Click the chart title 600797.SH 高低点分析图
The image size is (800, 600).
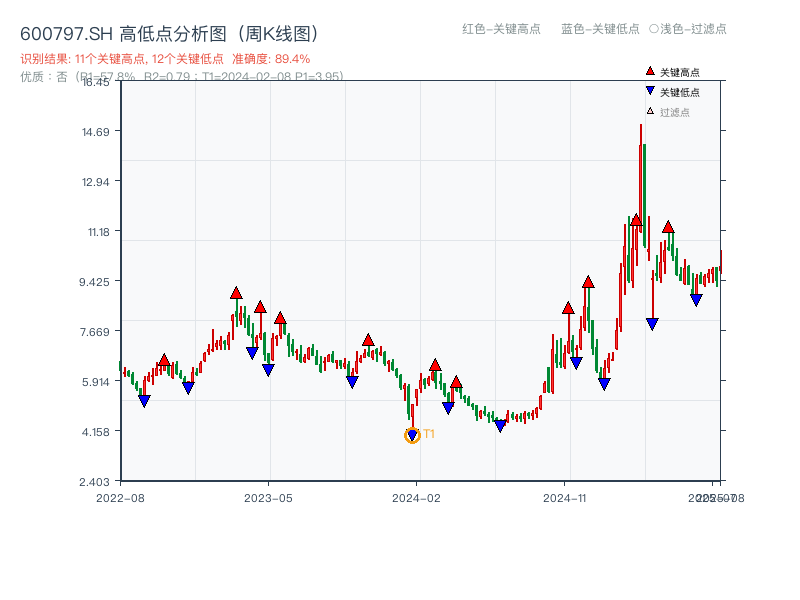click(x=170, y=34)
